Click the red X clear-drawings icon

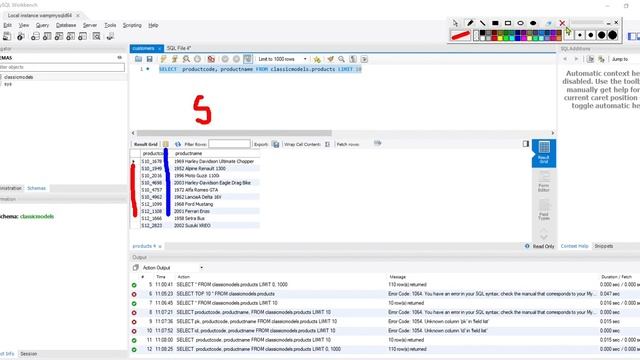(562, 23)
